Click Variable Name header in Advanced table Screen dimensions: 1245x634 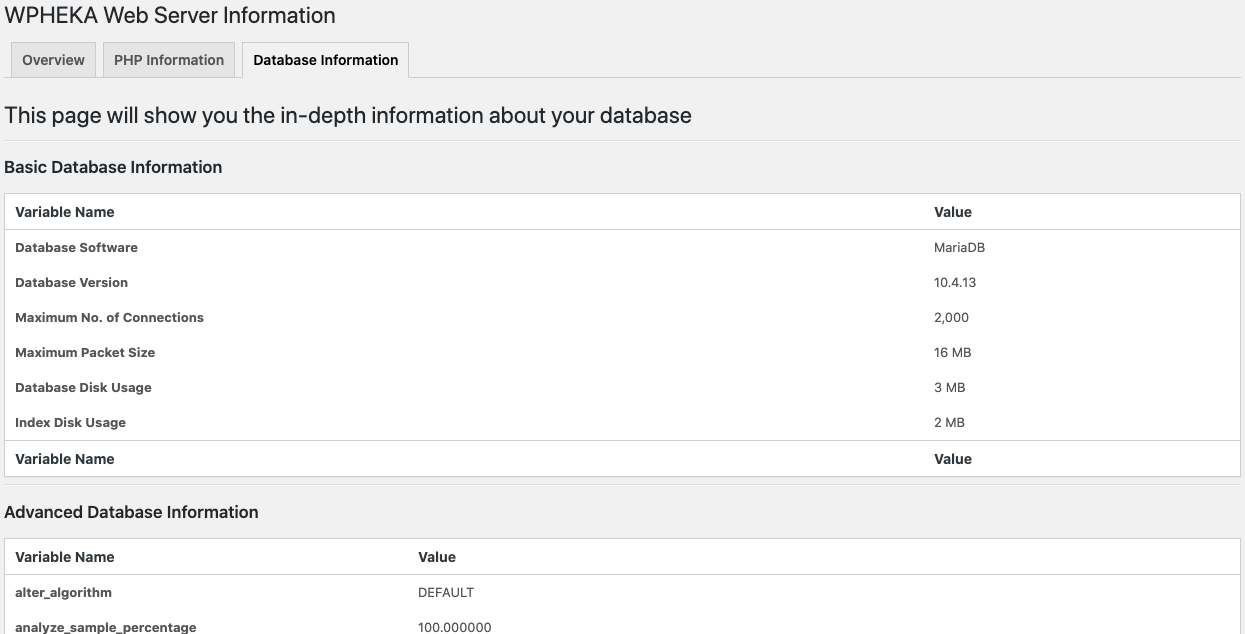(65, 557)
